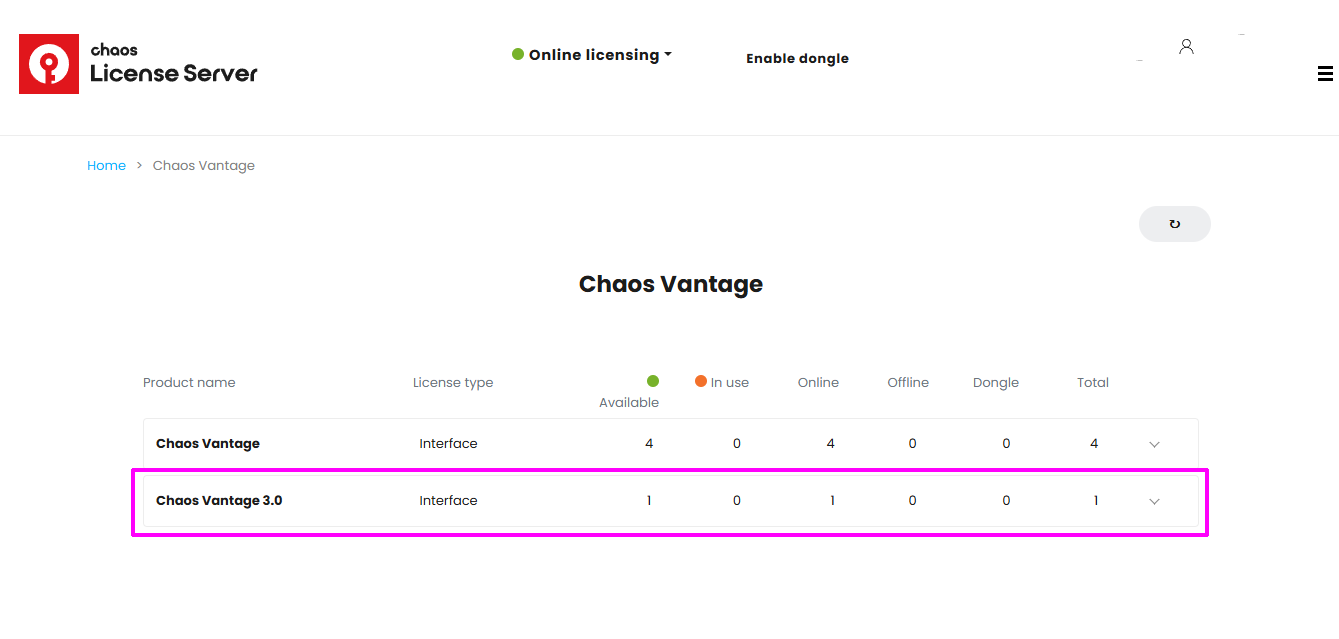Open the hamburger menu icon

point(1325,73)
